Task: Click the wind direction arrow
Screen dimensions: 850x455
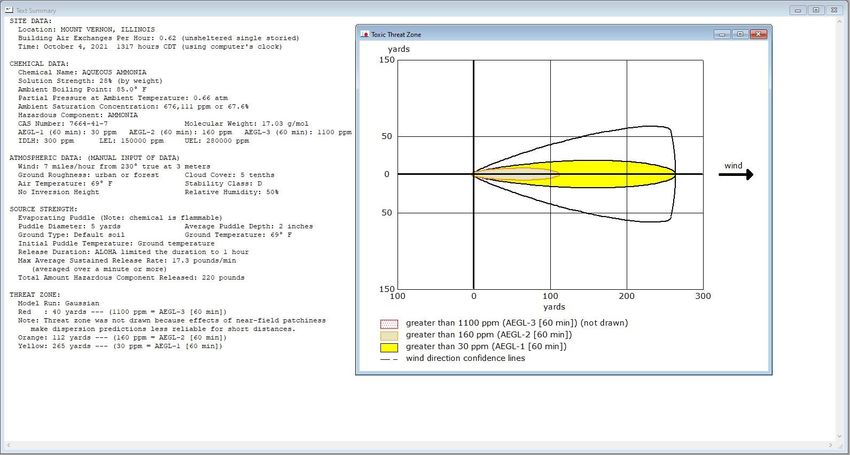Action: (x=736, y=174)
